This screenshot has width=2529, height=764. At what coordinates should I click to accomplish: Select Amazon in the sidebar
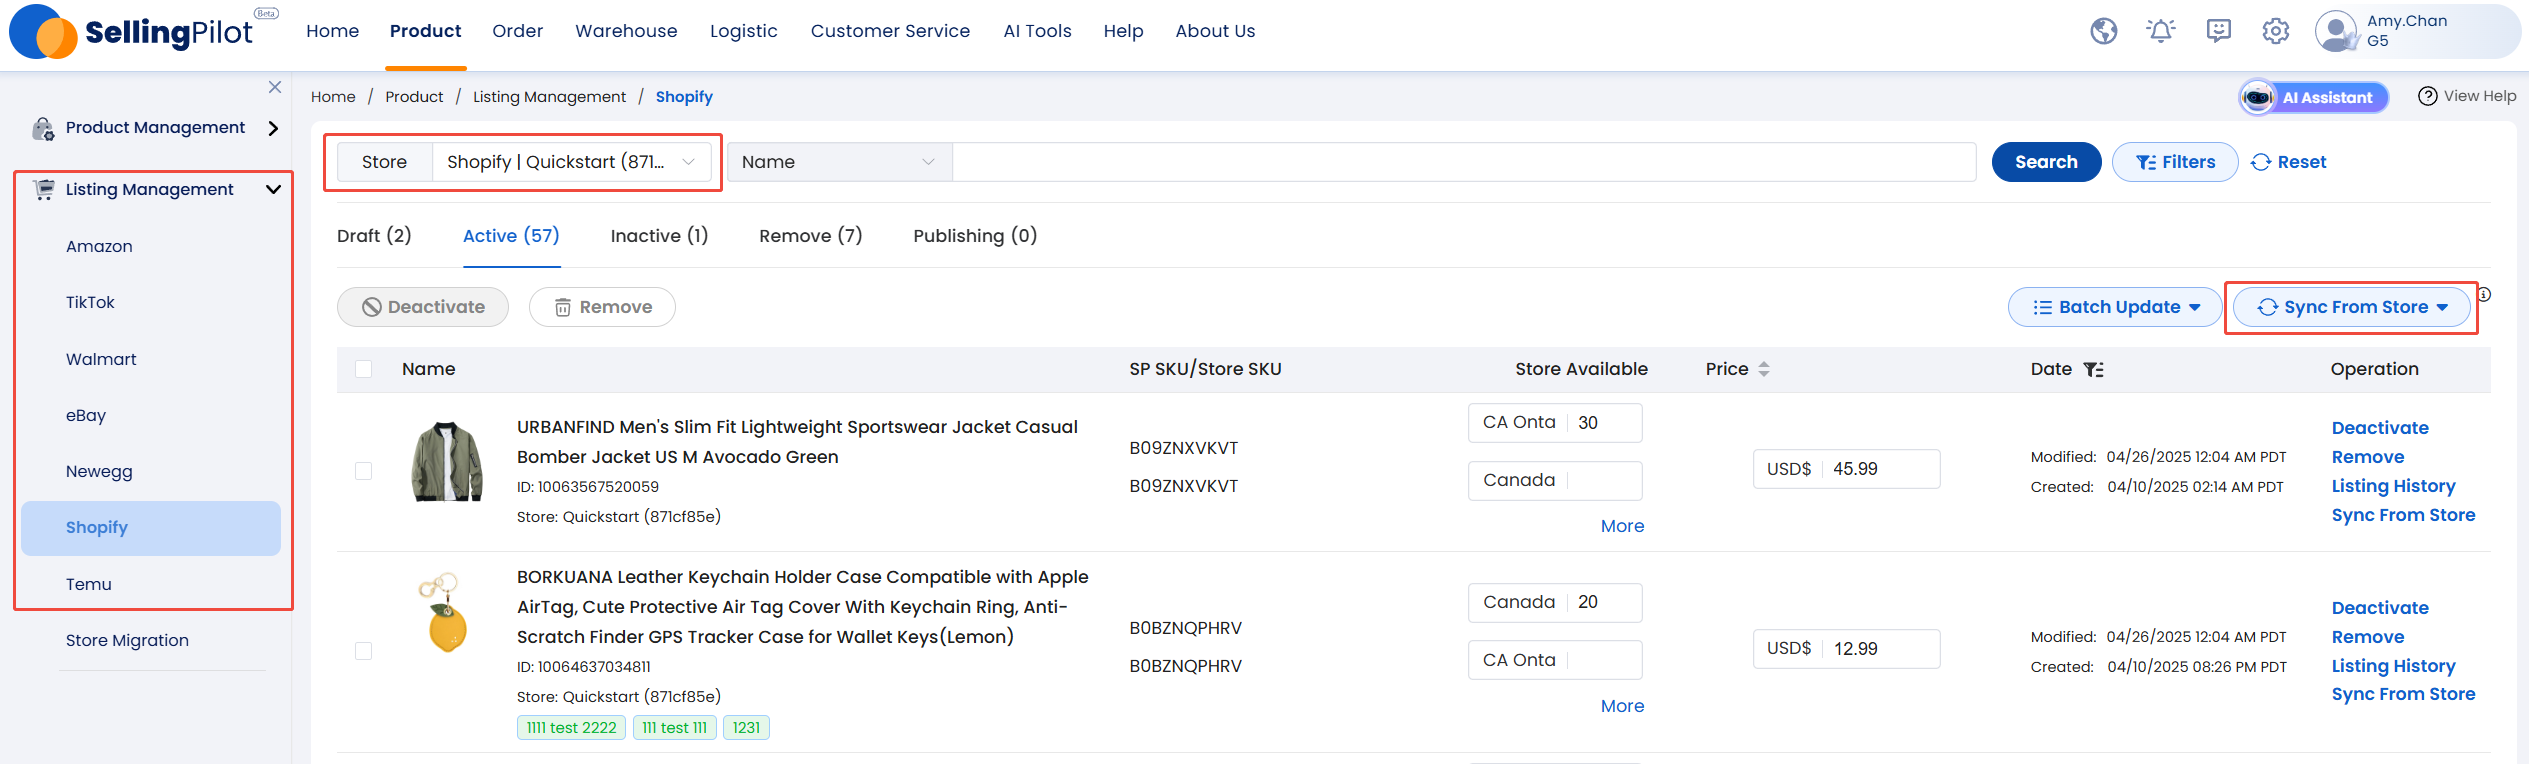pos(99,246)
